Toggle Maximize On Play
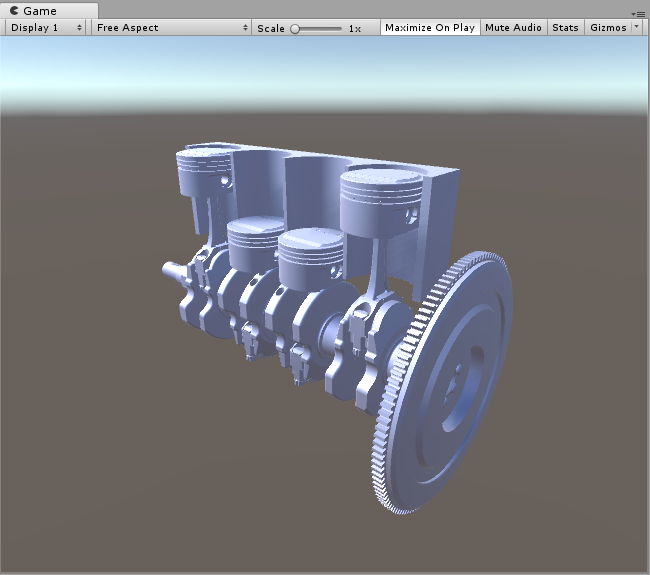Screen dimensions: 650x575 click(429, 28)
